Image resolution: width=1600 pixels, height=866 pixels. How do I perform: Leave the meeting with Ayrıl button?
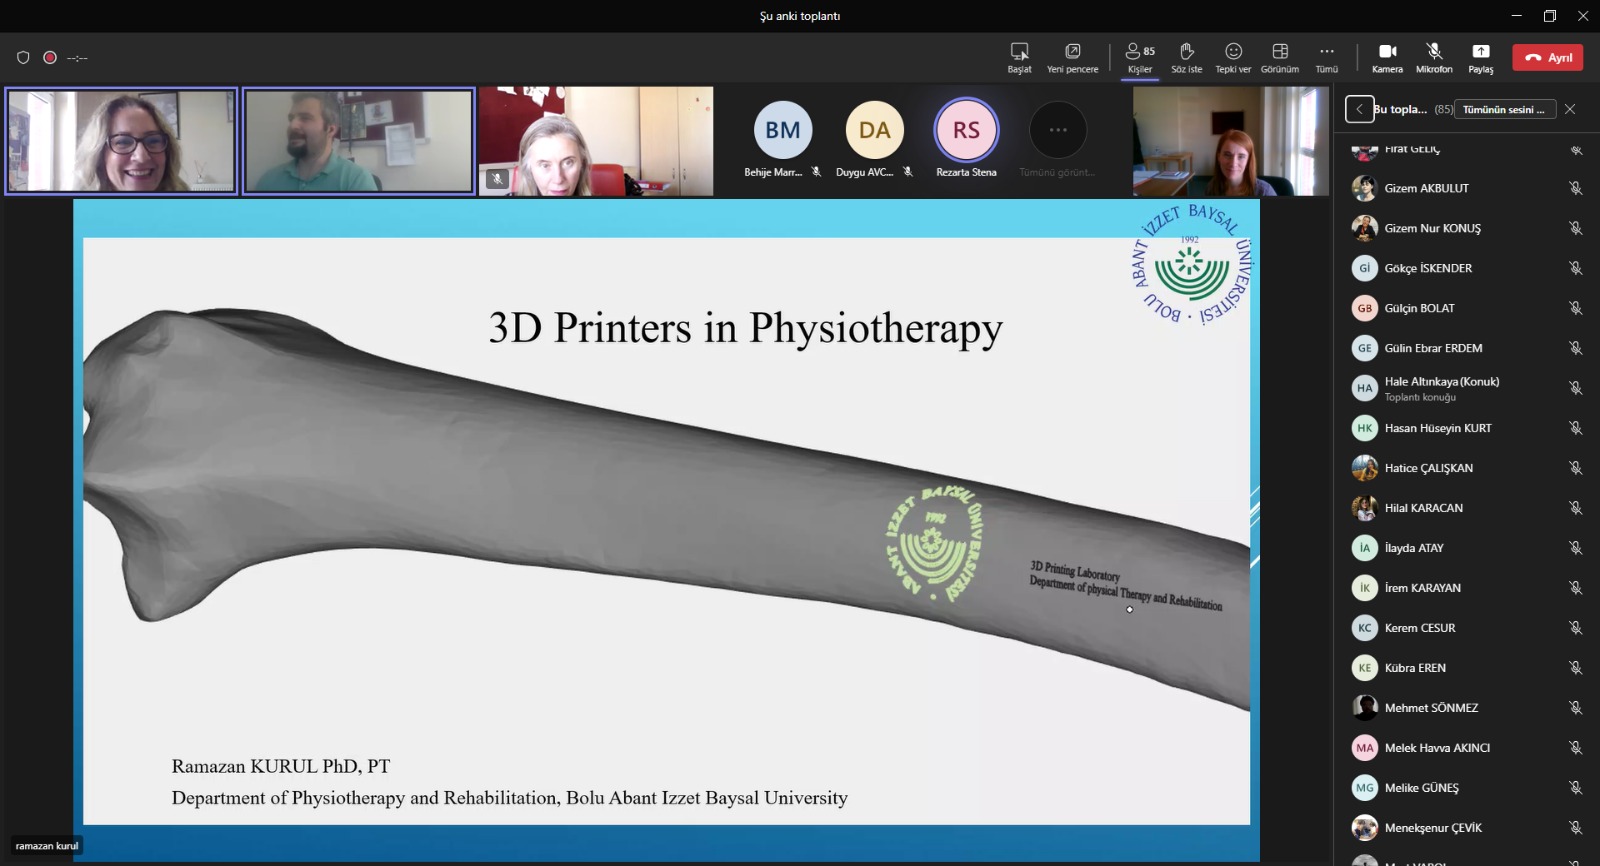click(1547, 58)
